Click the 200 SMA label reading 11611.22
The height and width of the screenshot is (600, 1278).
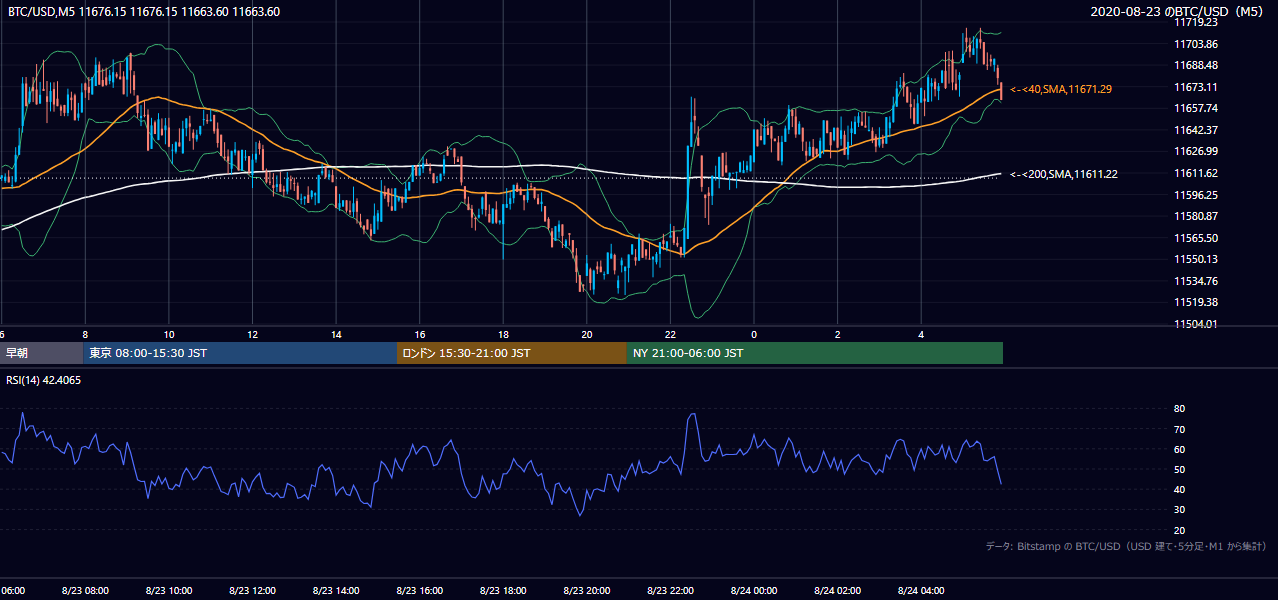(1064, 174)
